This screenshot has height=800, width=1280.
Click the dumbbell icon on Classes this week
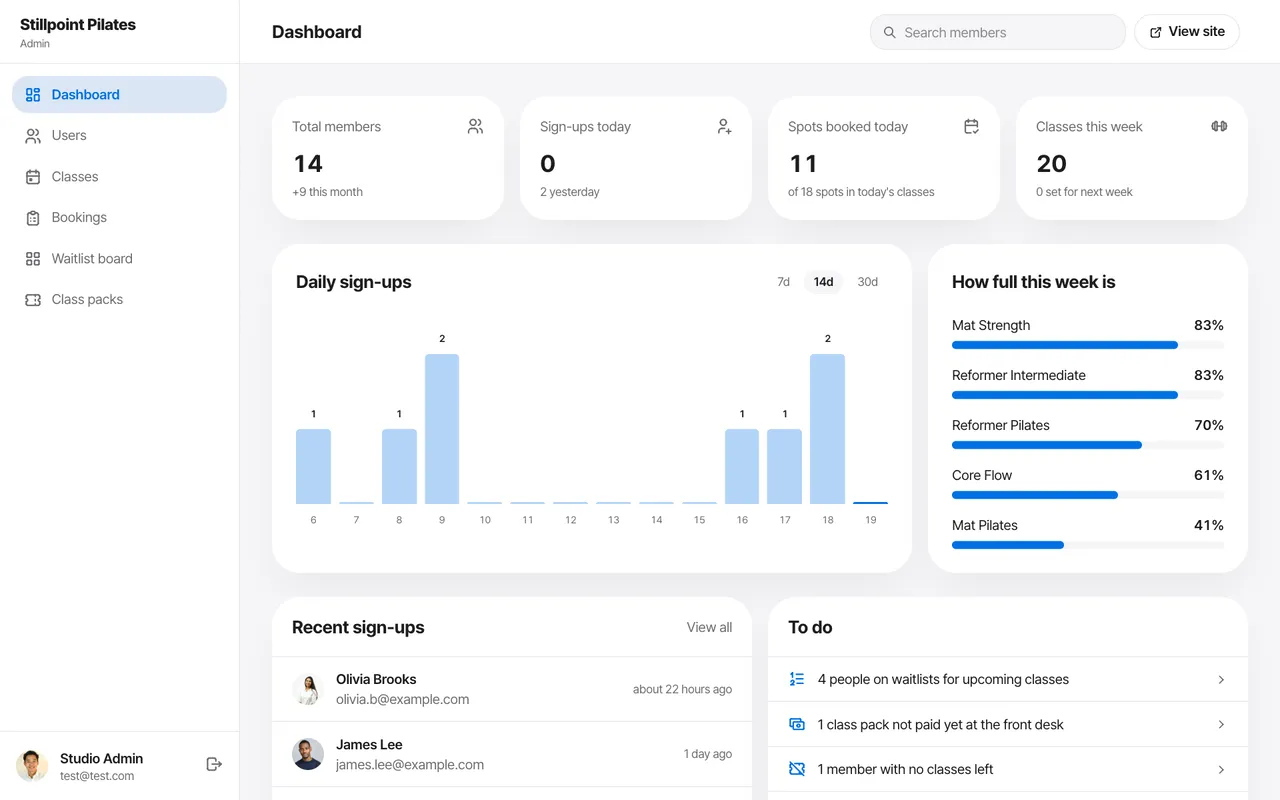click(x=1219, y=126)
